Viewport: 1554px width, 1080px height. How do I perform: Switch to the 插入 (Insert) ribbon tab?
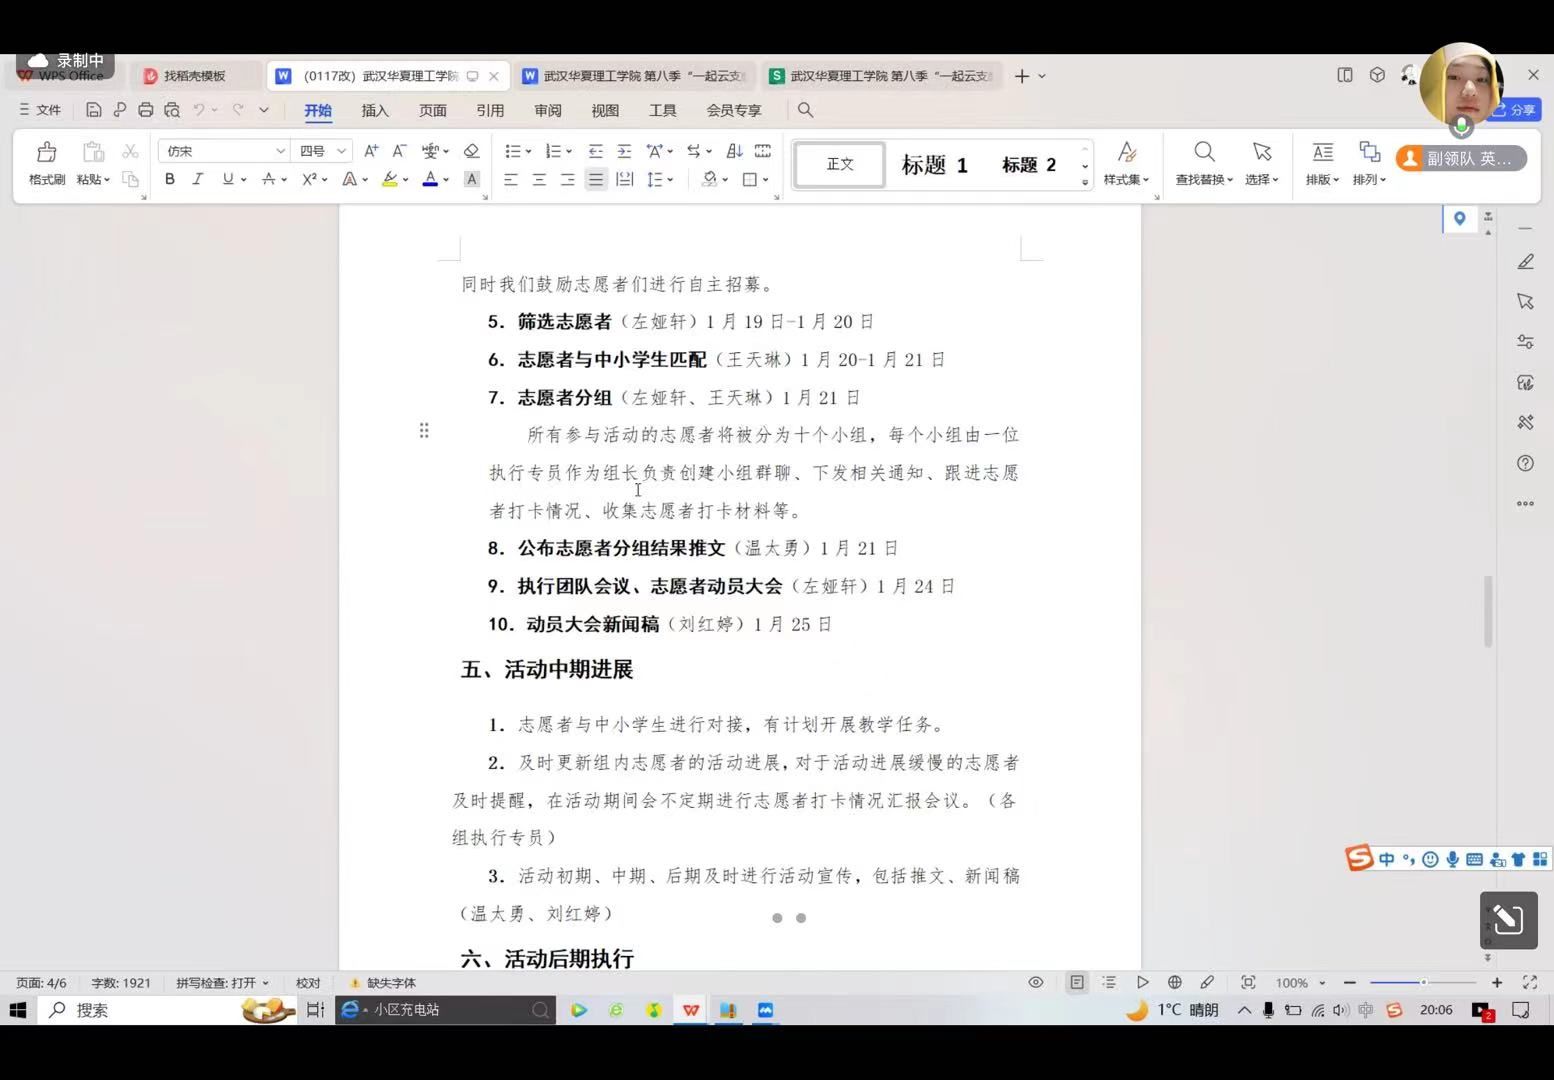375,110
